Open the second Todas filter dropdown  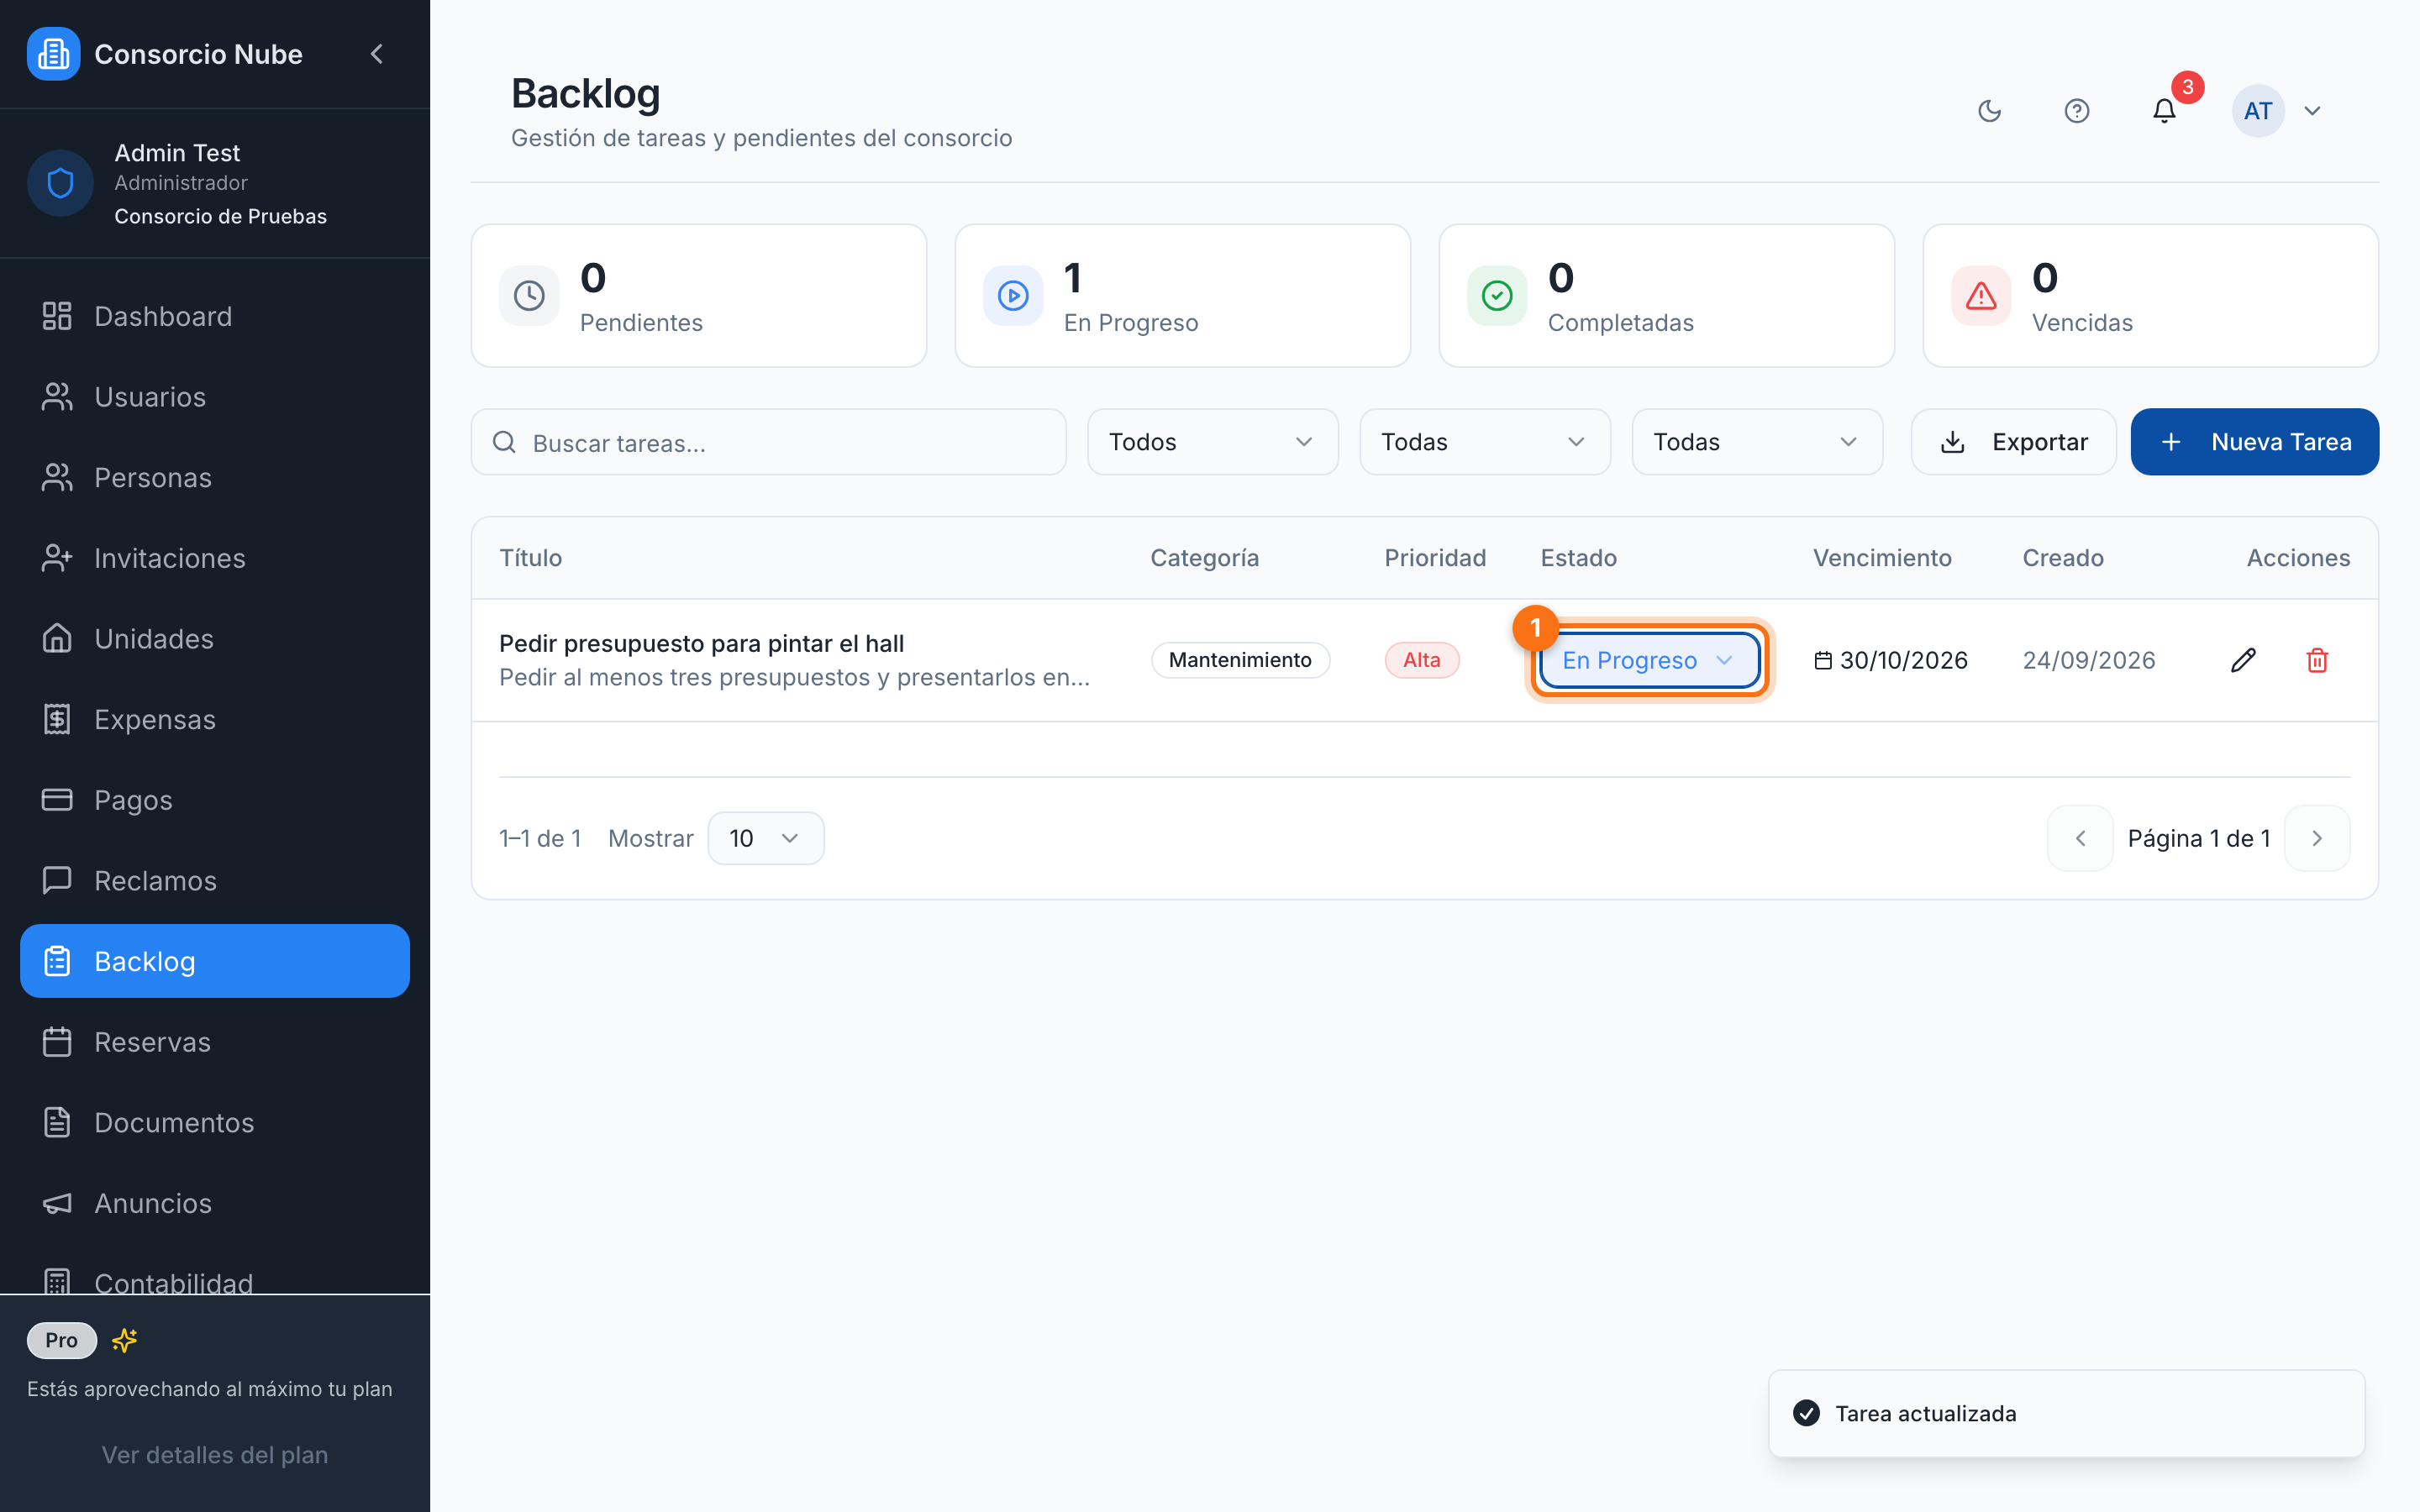[1757, 442]
